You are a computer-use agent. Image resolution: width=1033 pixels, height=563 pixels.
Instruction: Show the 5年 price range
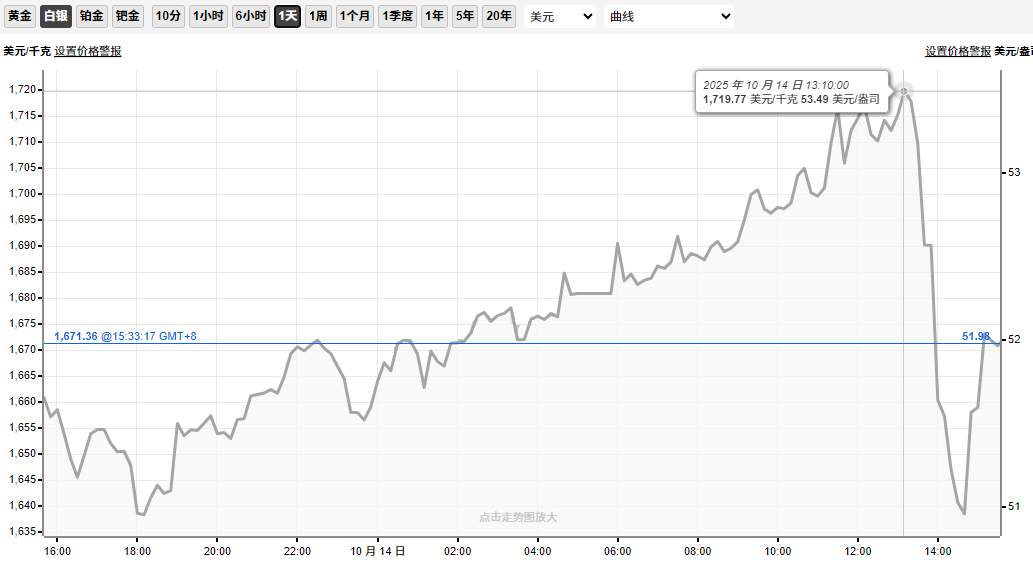(x=465, y=16)
